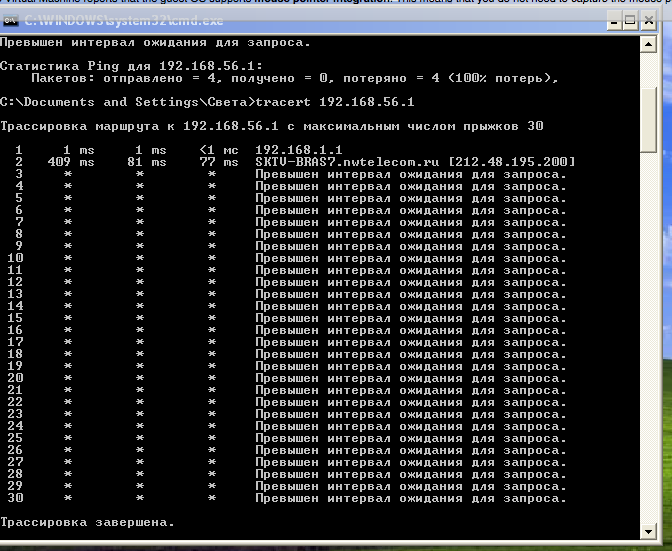Image resolution: width=672 pixels, height=551 pixels.
Task: Click the '409 ms' latency value
Action: pyautogui.click(x=71, y=162)
